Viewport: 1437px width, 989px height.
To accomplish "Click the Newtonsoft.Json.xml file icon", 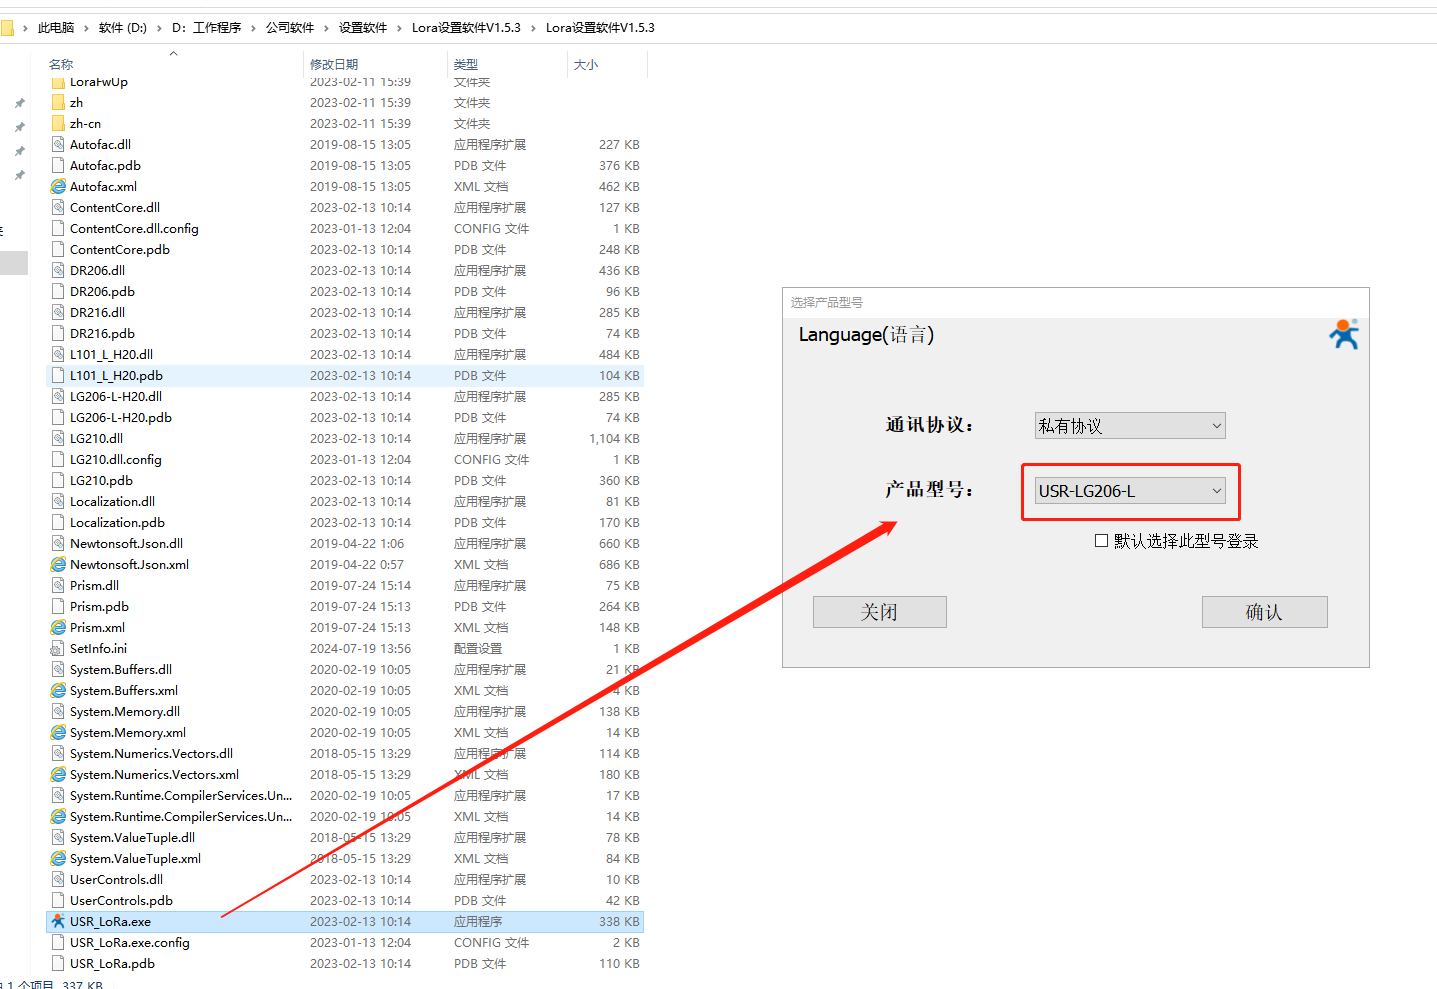I will tap(58, 564).
